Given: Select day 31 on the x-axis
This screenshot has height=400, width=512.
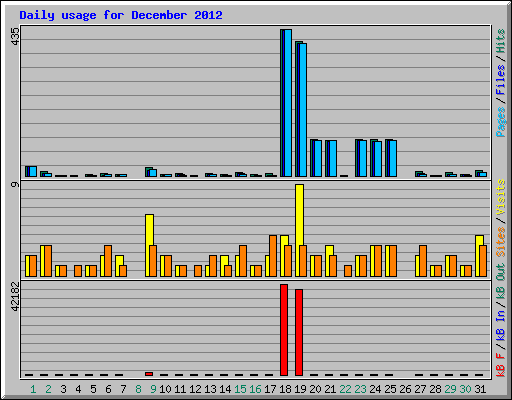Looking at the screenshot, I should (x=480, y=389).
